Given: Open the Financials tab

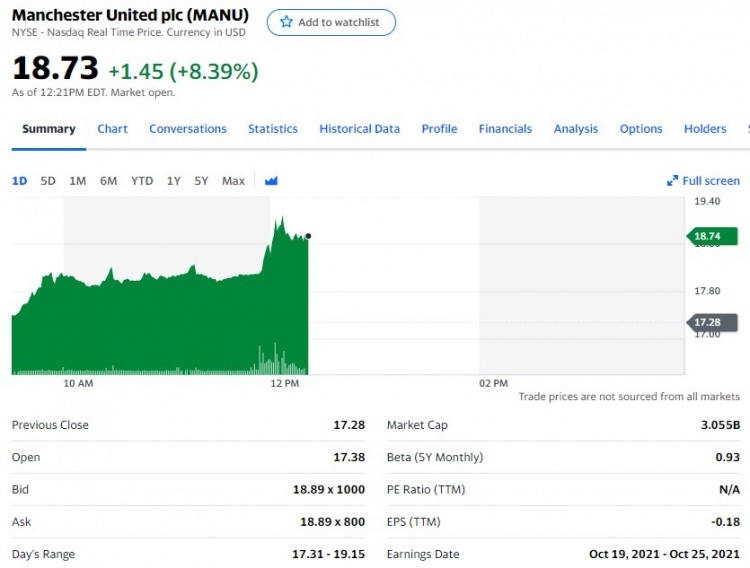Looking at the screenshot, I should coord(505,129).
